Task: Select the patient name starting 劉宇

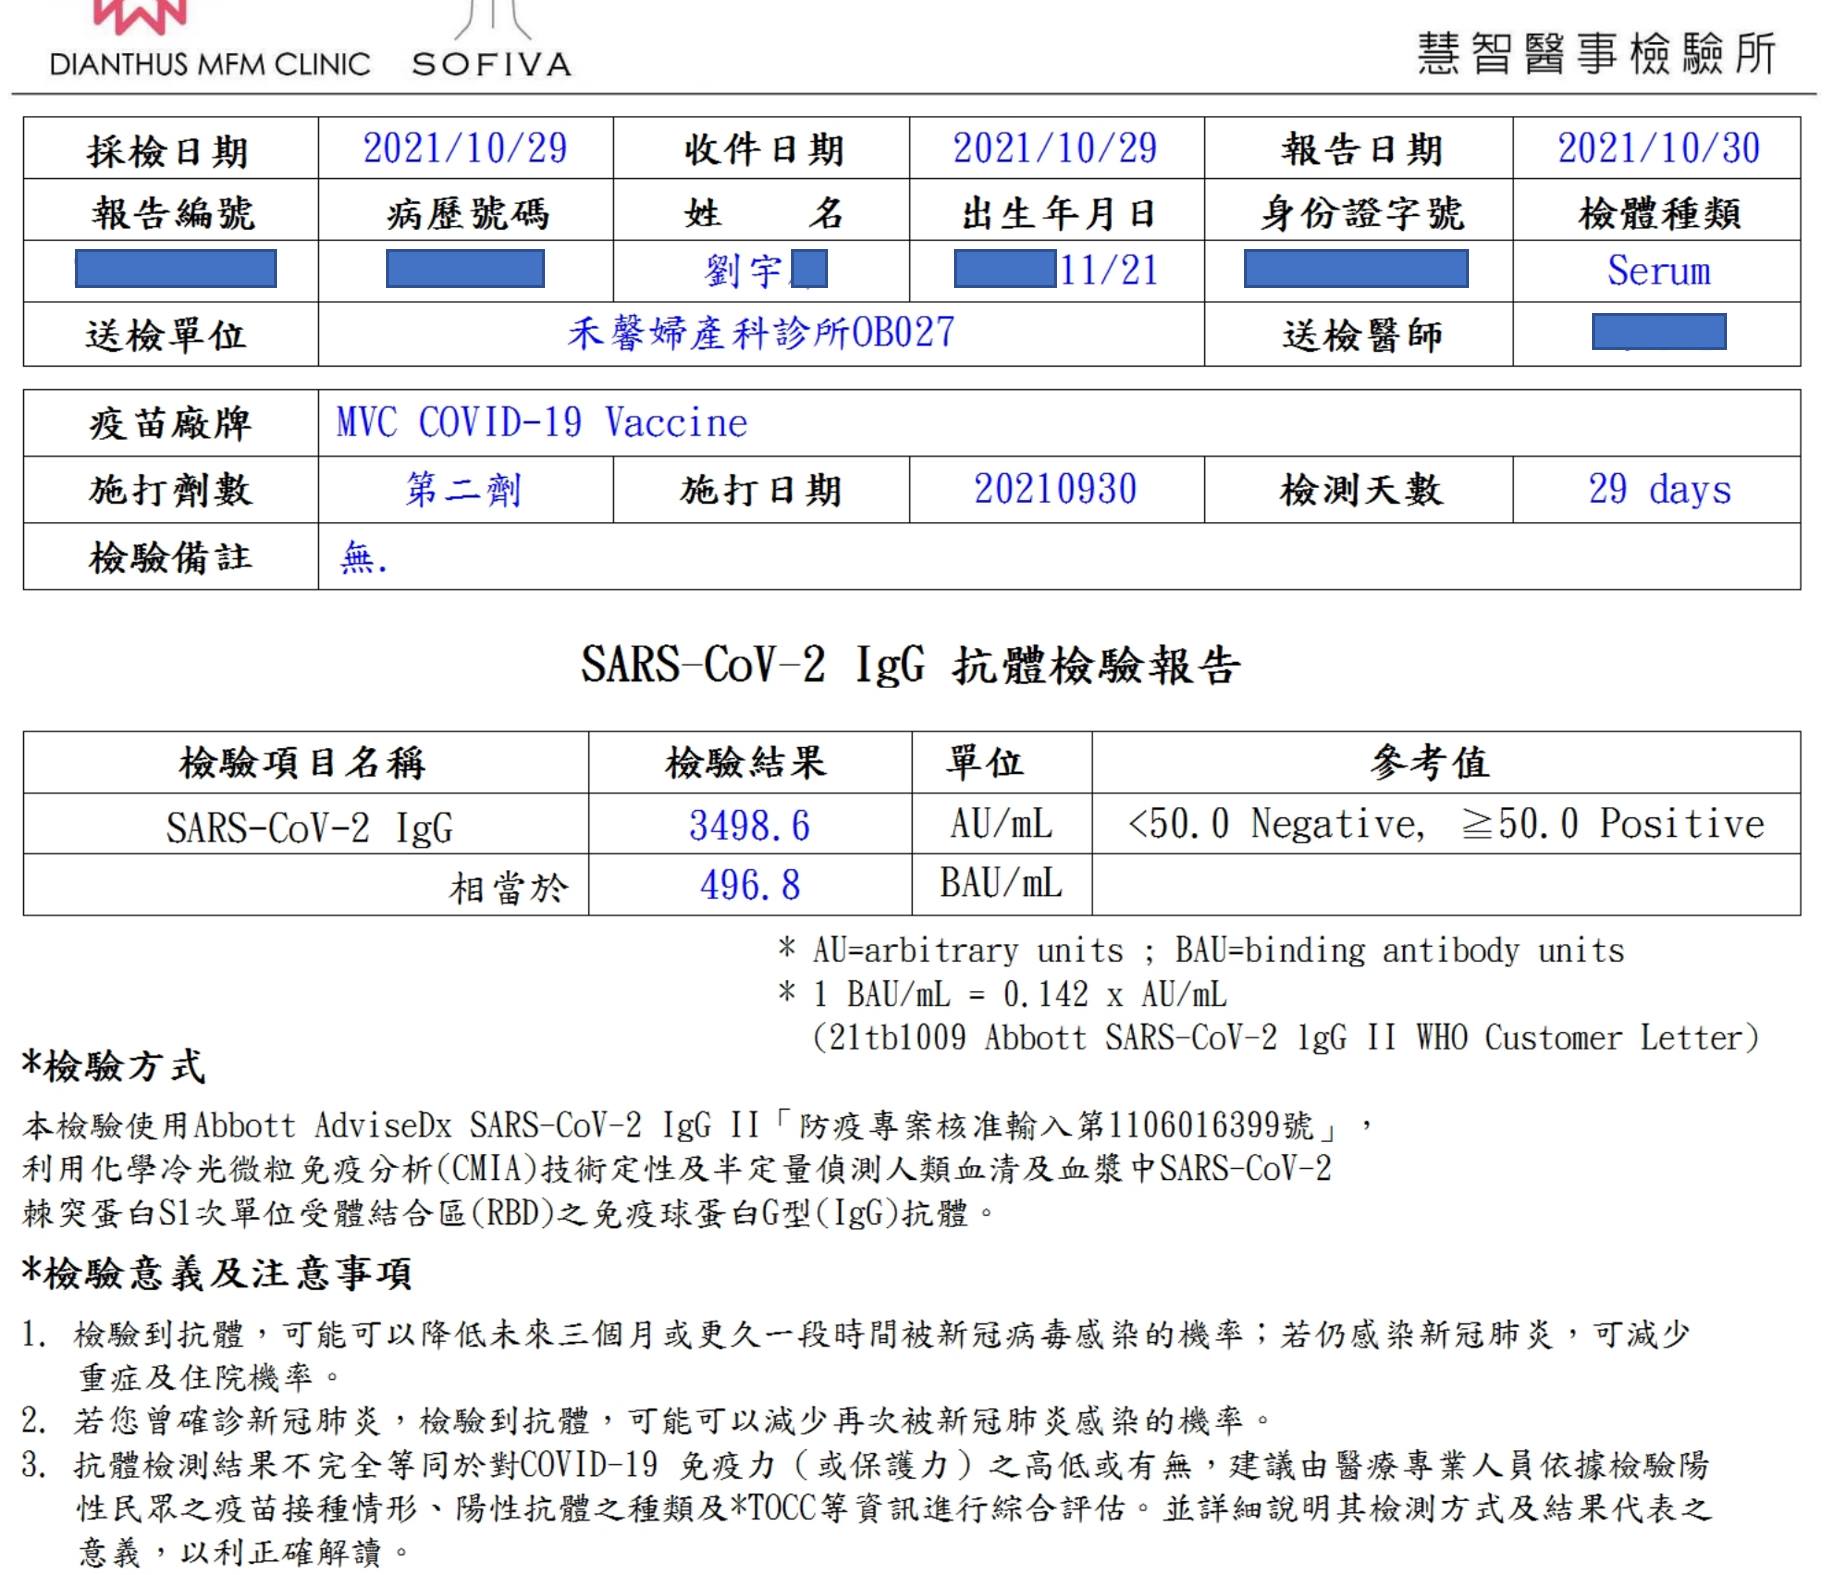Action: tap(766, 270)
